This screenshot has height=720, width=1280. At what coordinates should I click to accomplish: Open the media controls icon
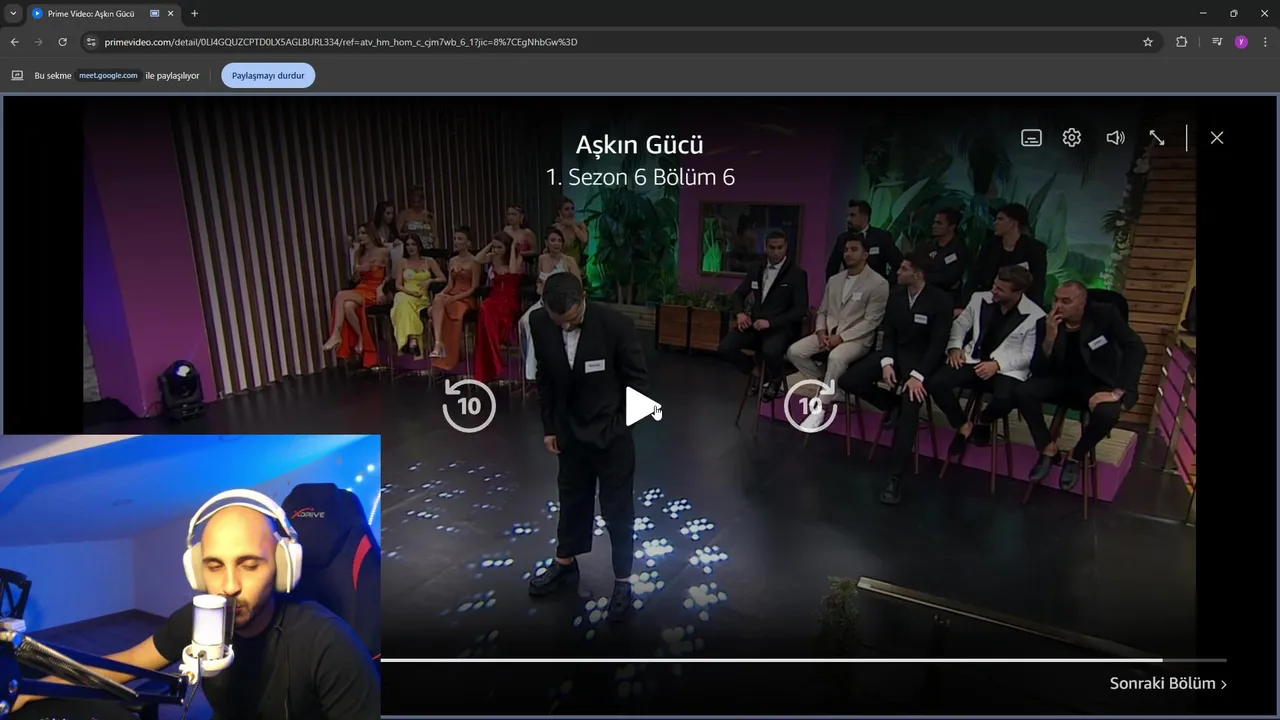pos(1216,42)
